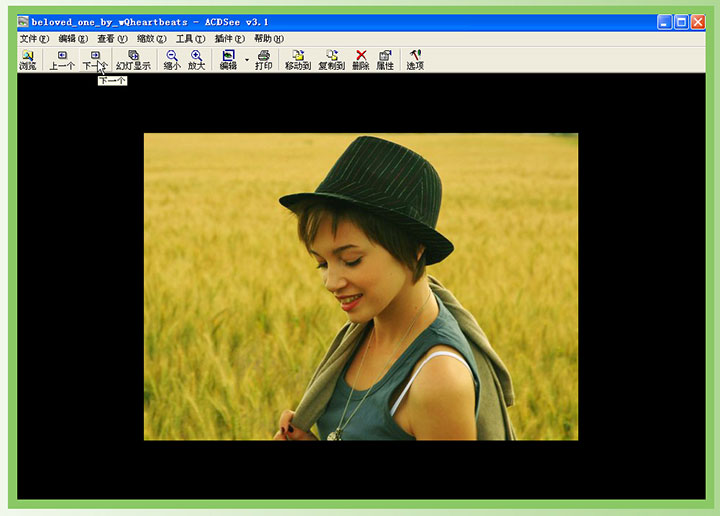Click the Copy To (复制到) icon

[x=331, y=60]
